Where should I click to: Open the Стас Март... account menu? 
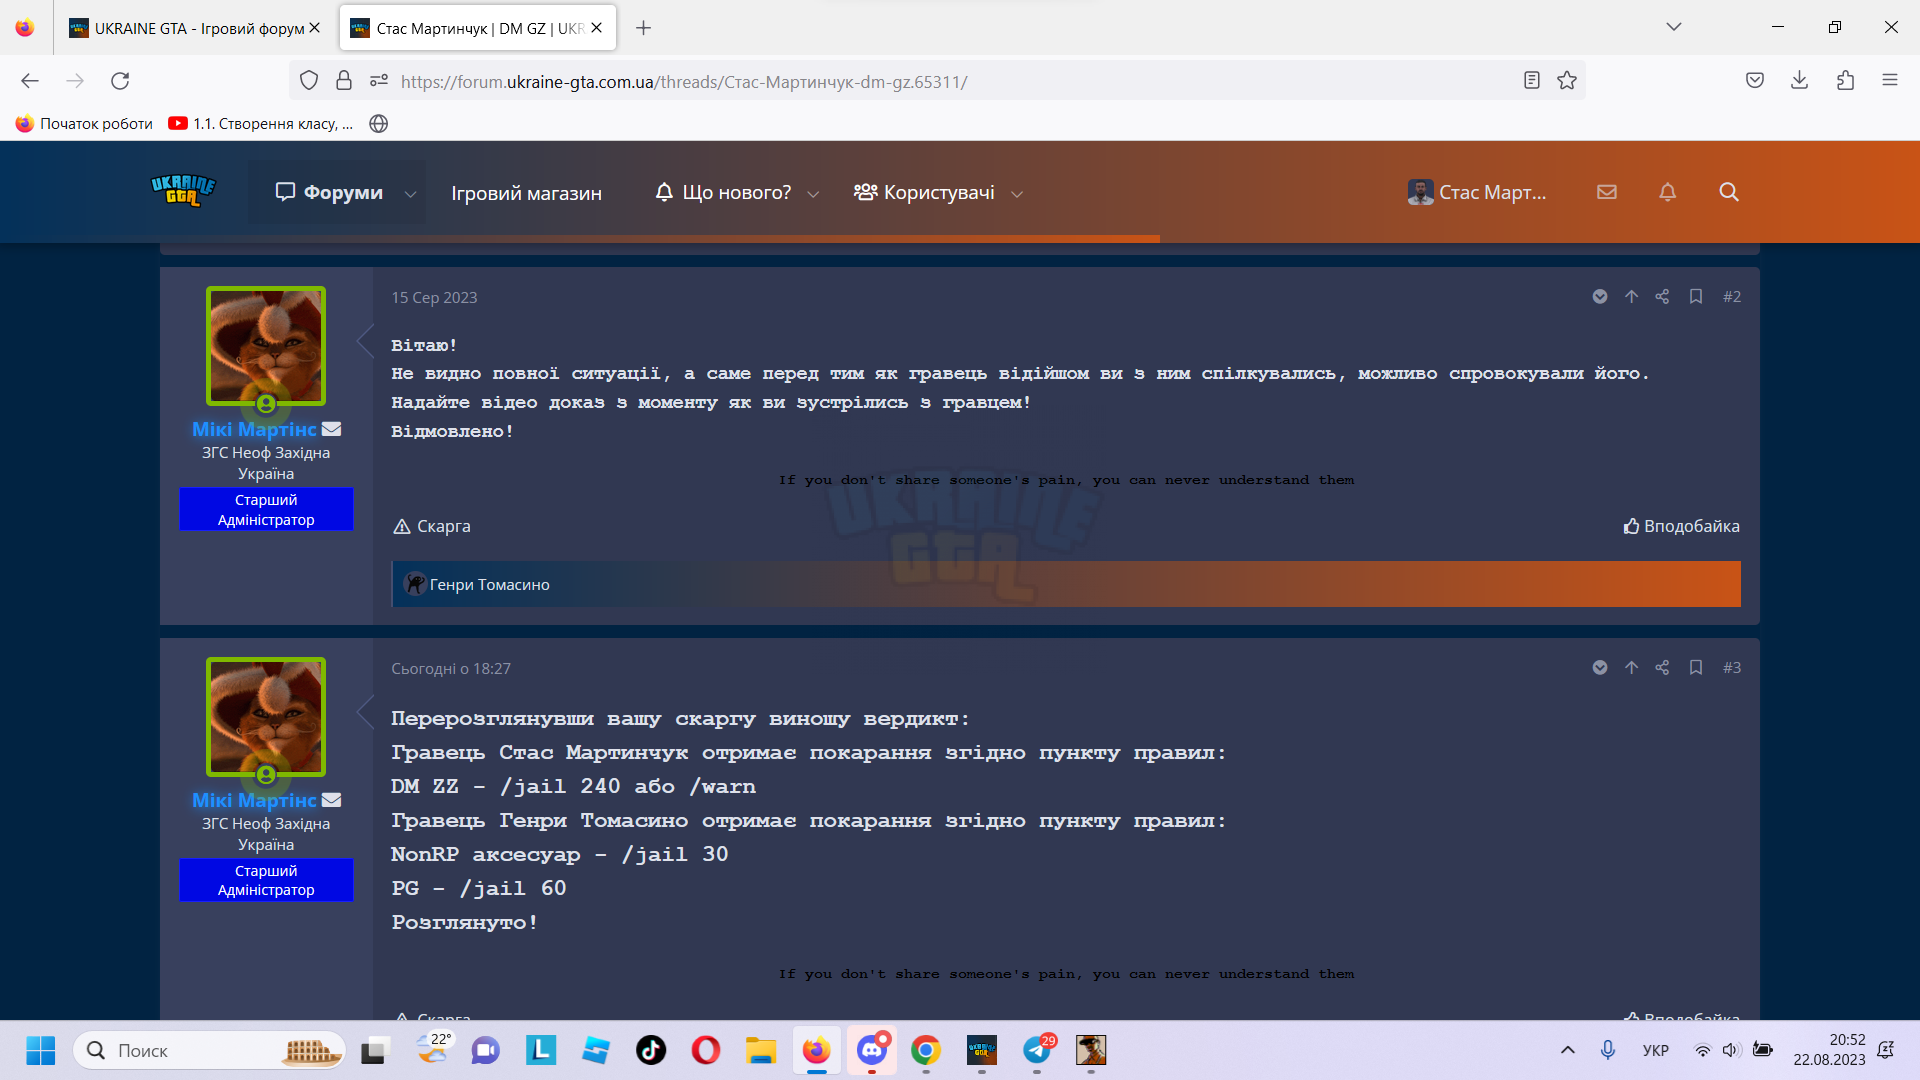point(1477,192)
